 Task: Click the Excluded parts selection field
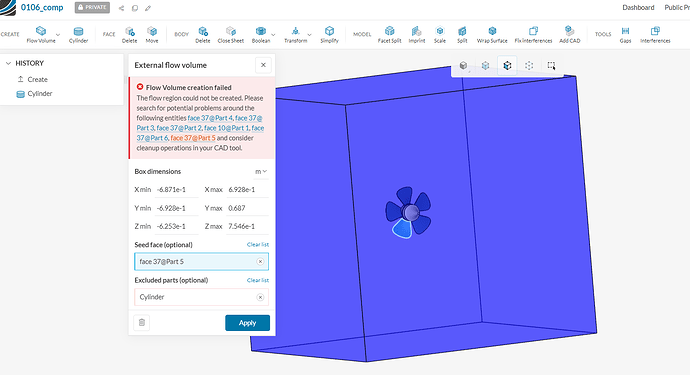[x=201, y=297]
